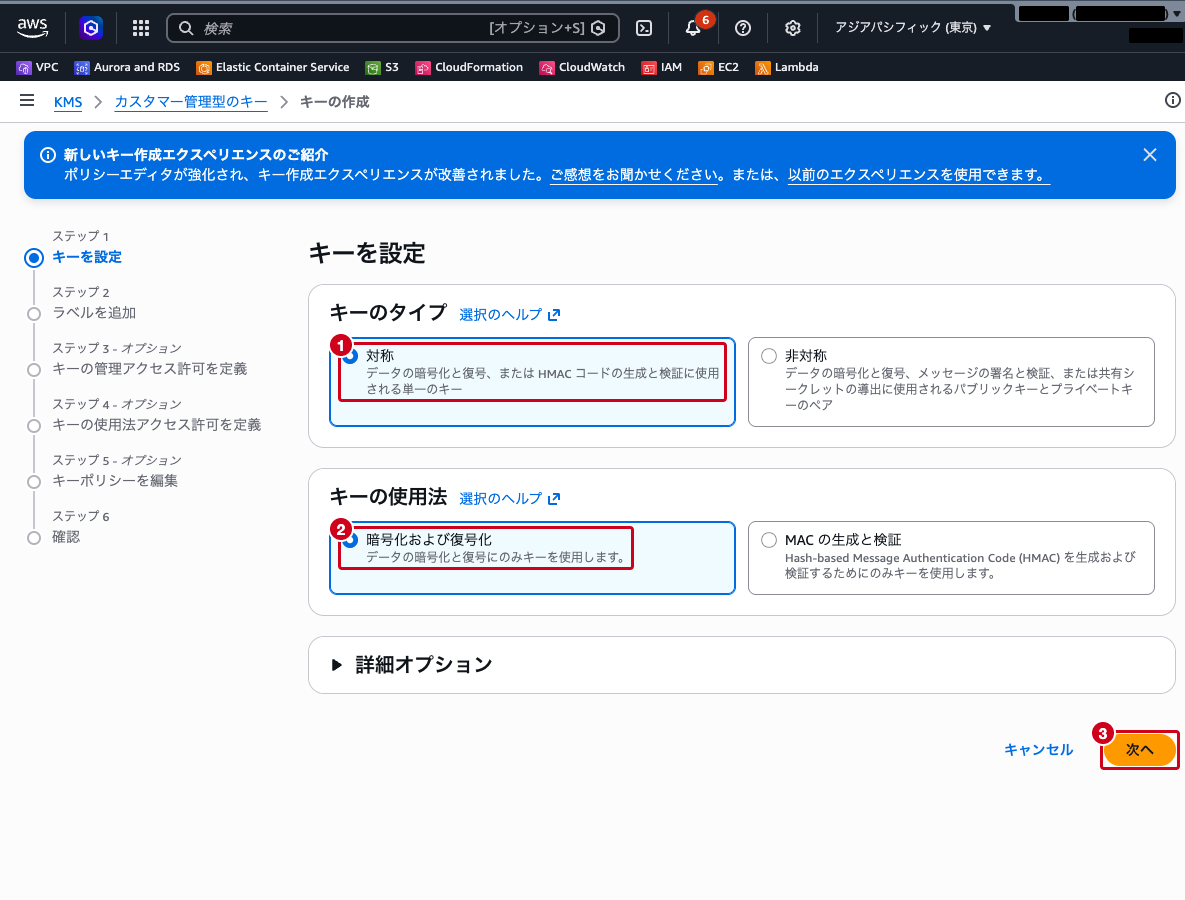Open IAM shortcut in favorites bar
This screenshot has height=900, width=1185.
(x=661, y=67)
